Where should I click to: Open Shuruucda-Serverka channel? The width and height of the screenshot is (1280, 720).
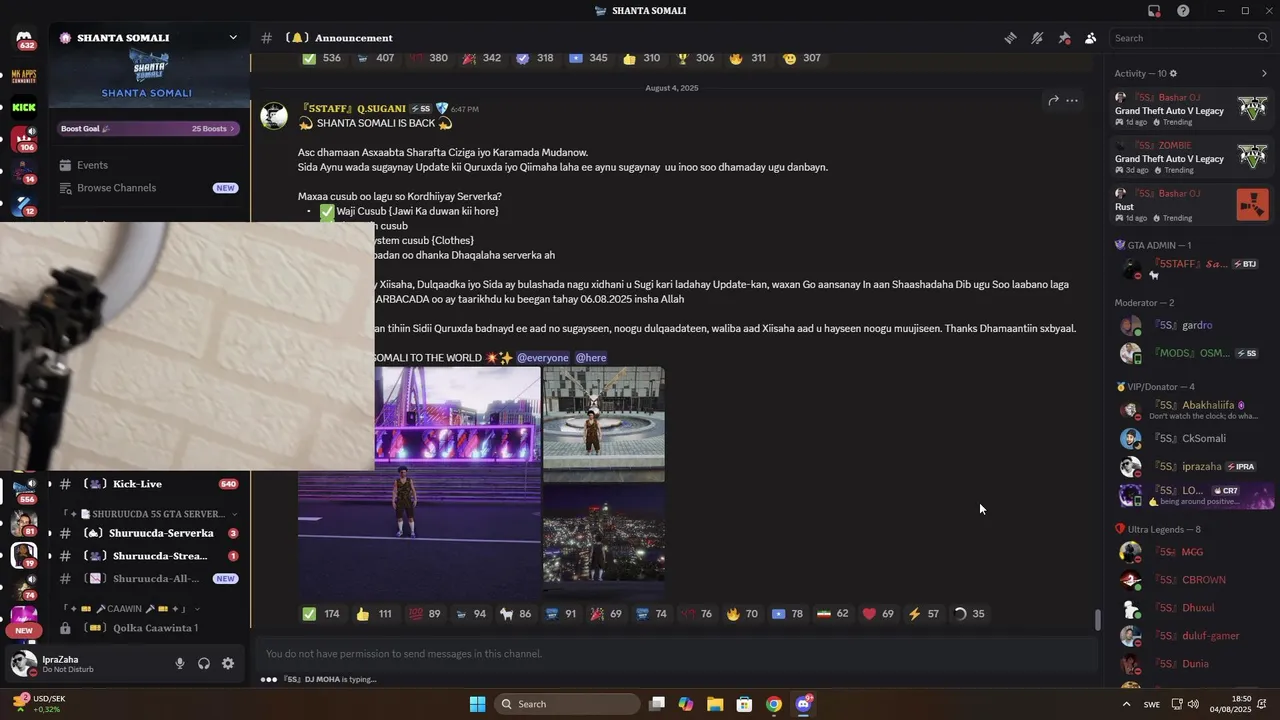coord(148,533)
